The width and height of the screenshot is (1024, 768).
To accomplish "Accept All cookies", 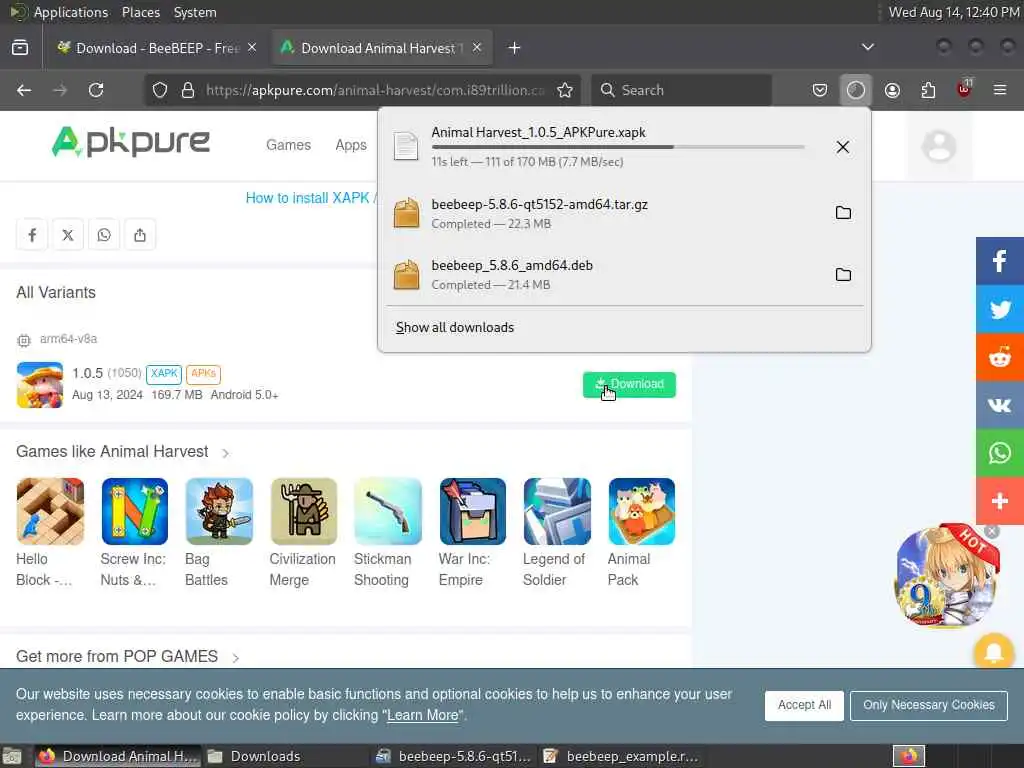I will point(804,705).
